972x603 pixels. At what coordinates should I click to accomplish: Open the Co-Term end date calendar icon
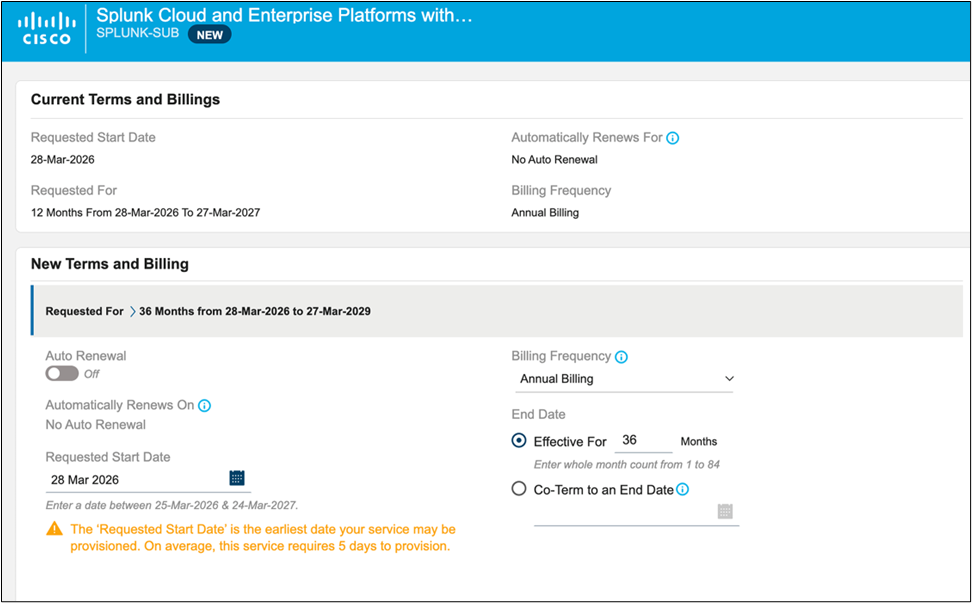point(725,512)
